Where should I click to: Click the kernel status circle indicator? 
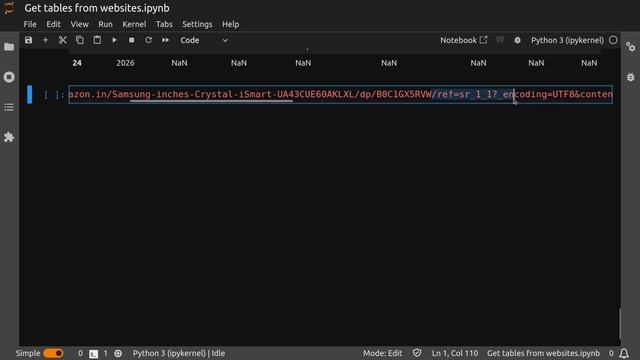pos(613,40)
